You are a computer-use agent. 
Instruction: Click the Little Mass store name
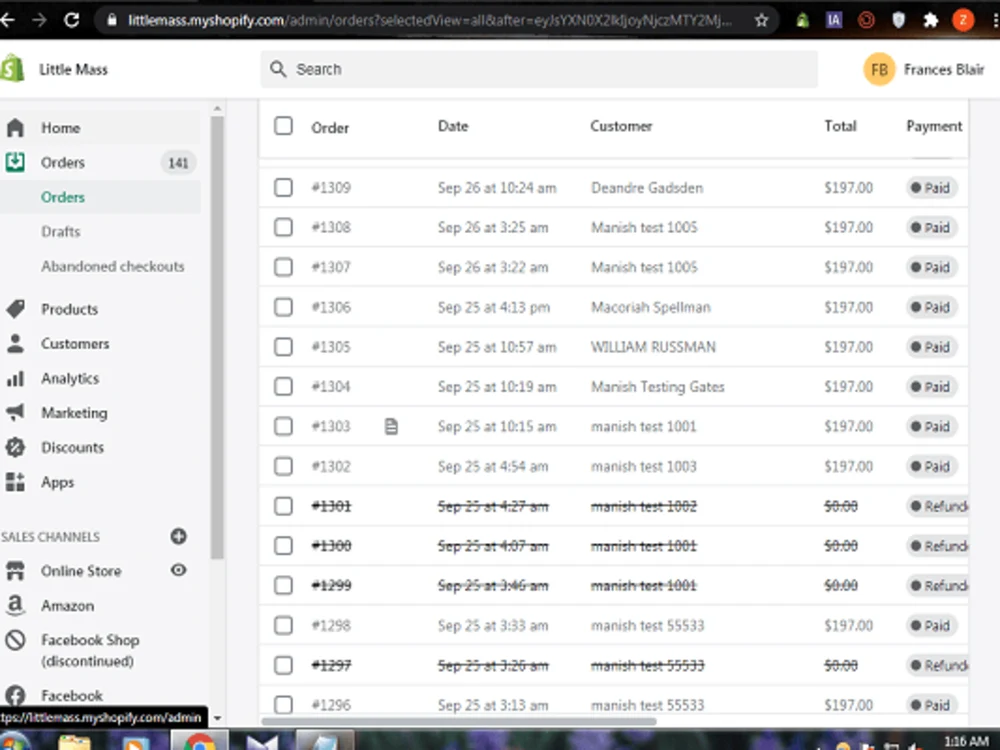point(73,69)
